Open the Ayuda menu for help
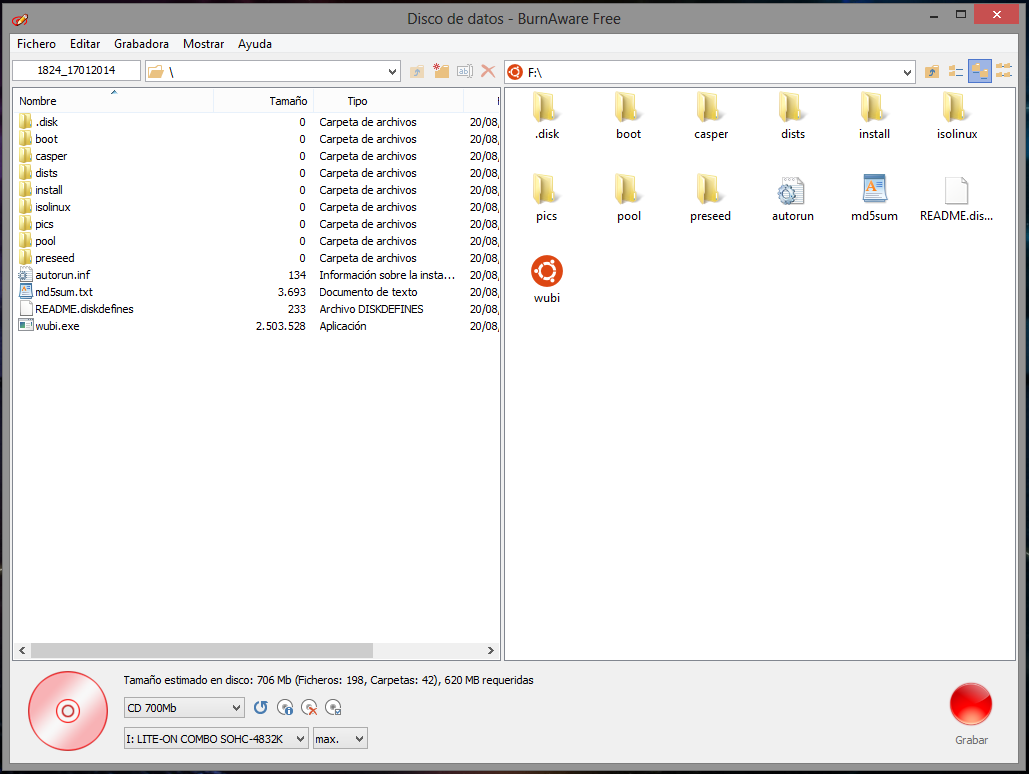Image resolution: width=1029 pixels, height=774 pixels. point(254,44)
